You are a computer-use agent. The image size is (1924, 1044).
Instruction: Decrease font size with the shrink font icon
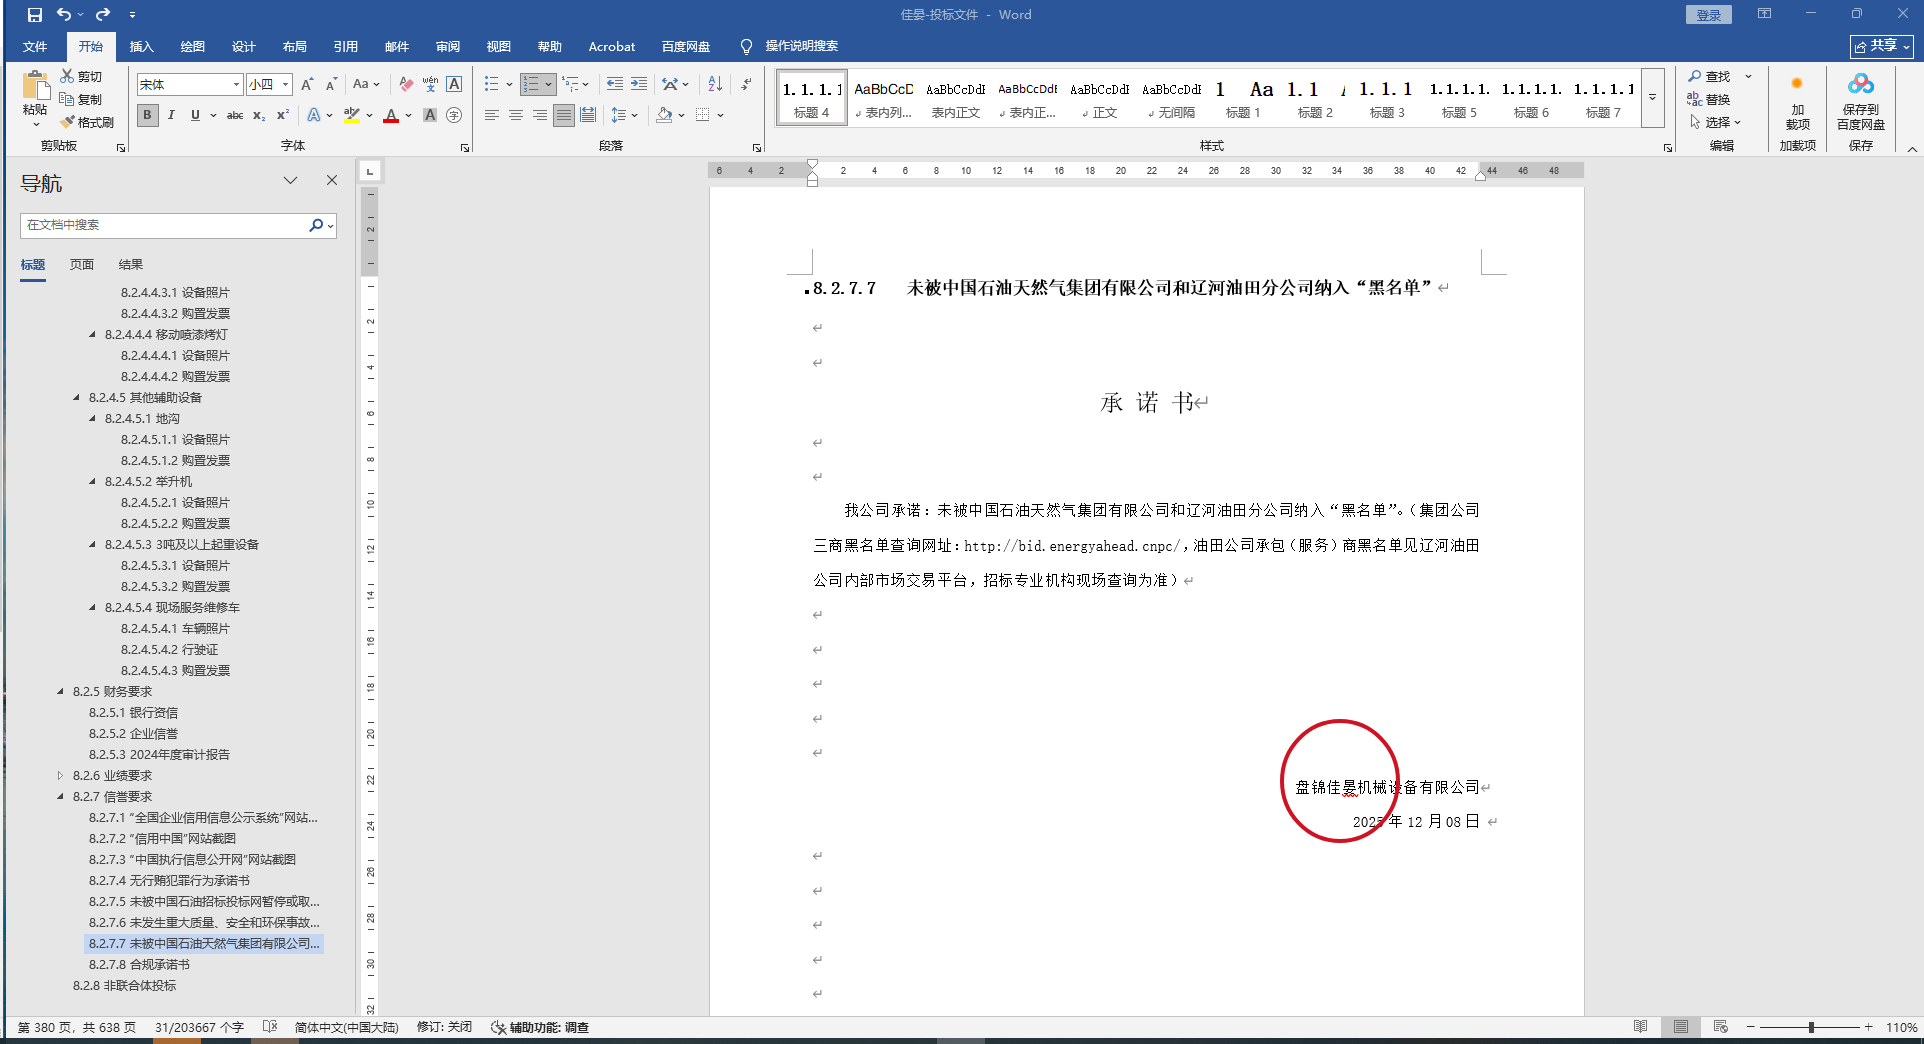tap(331, 85)
